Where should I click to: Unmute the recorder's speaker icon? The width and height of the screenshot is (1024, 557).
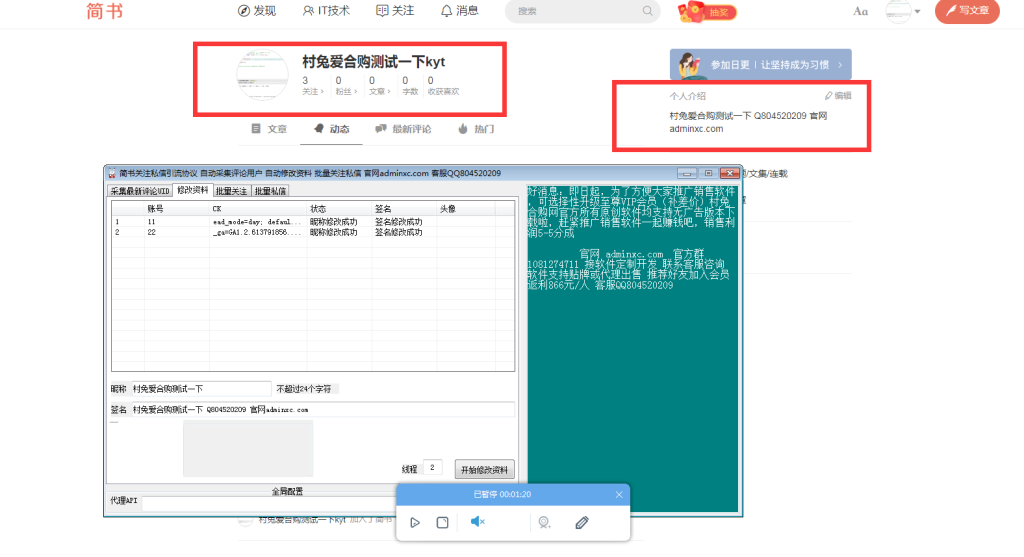(x=478, y=522)
